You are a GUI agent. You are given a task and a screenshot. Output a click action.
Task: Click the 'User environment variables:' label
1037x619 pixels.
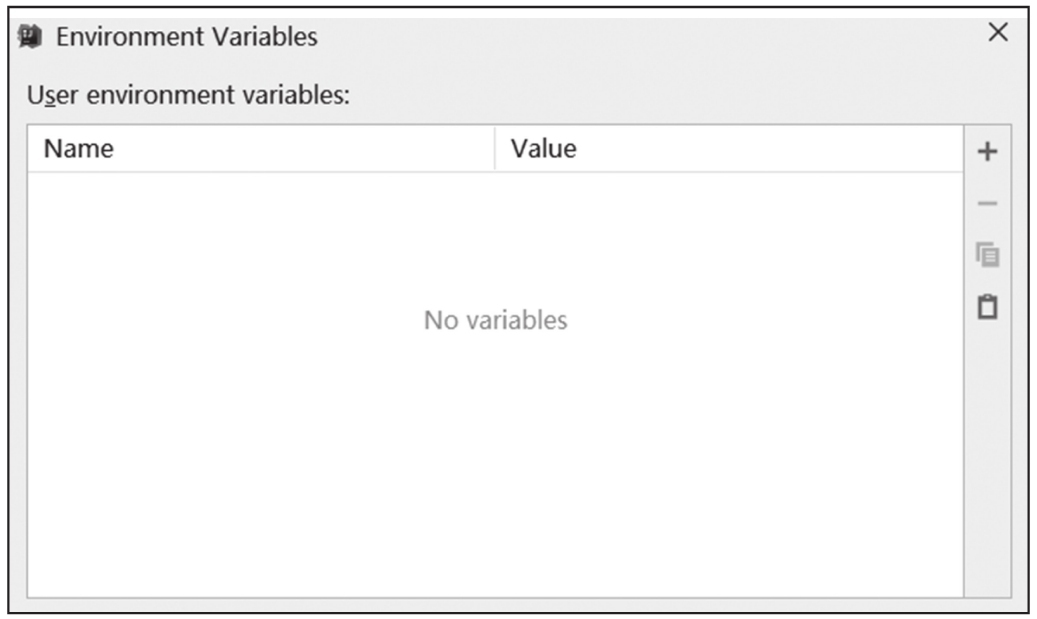[x=188, y=95]
